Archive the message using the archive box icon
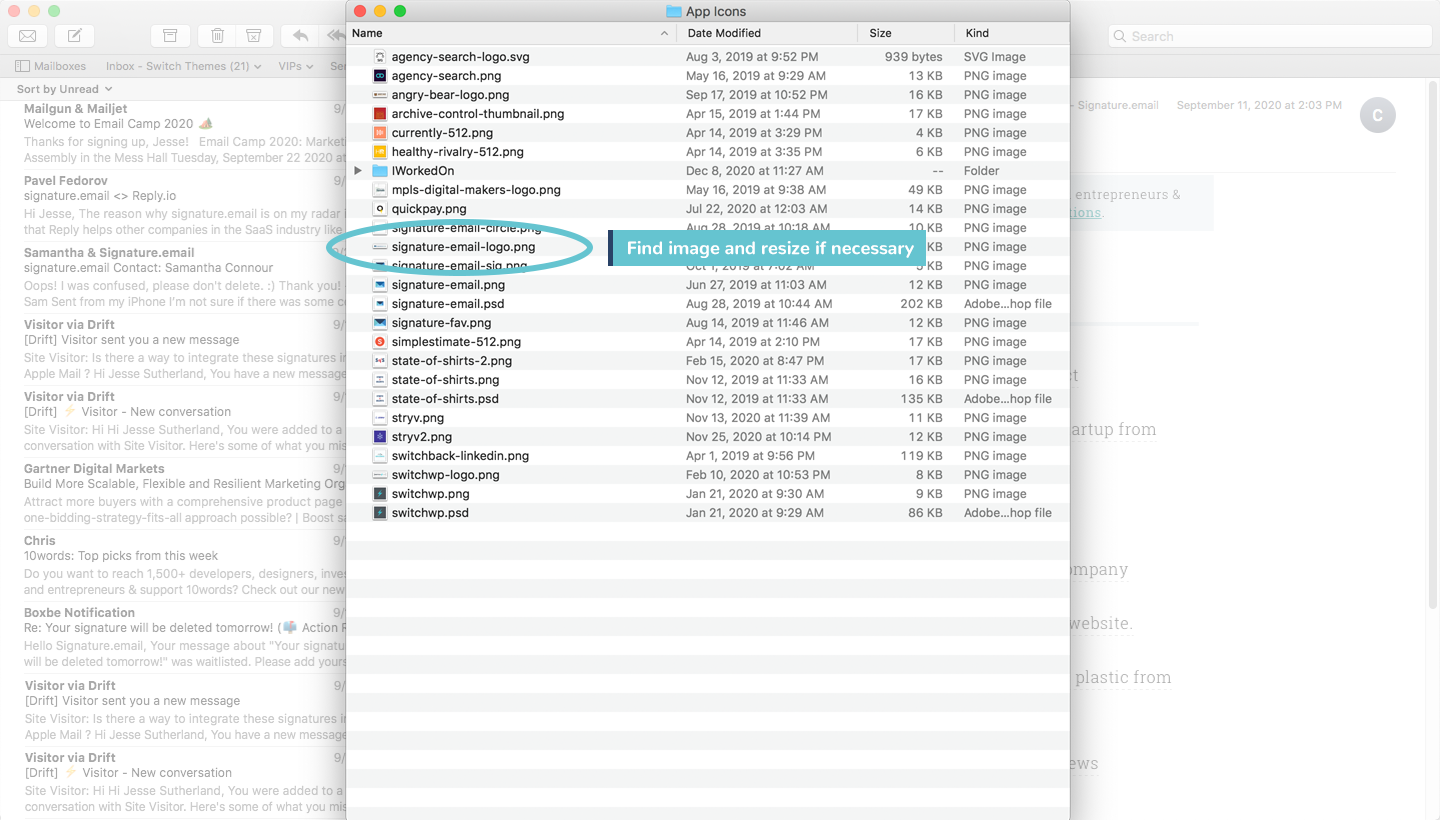Screen dimensions: 1440x820 [170, 34]
